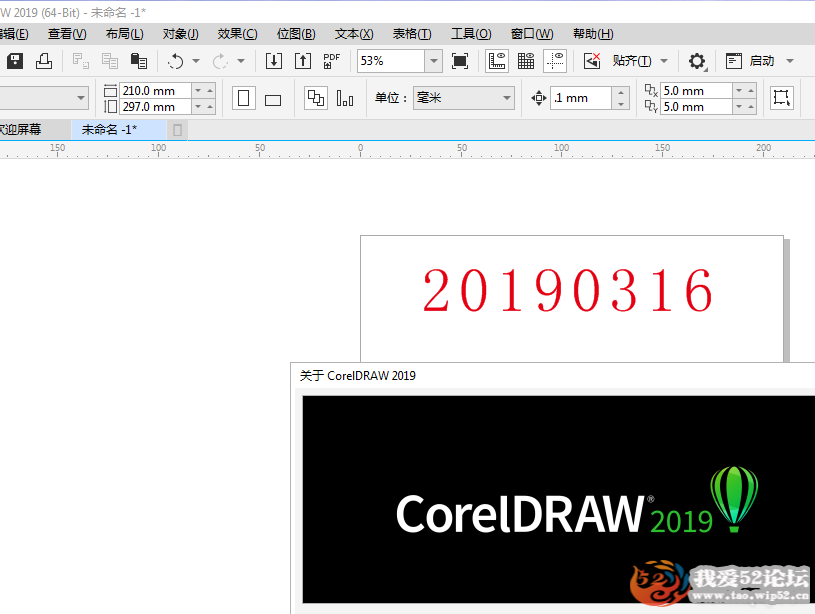
Task: Click the Print icon
Action: point(44,61)
